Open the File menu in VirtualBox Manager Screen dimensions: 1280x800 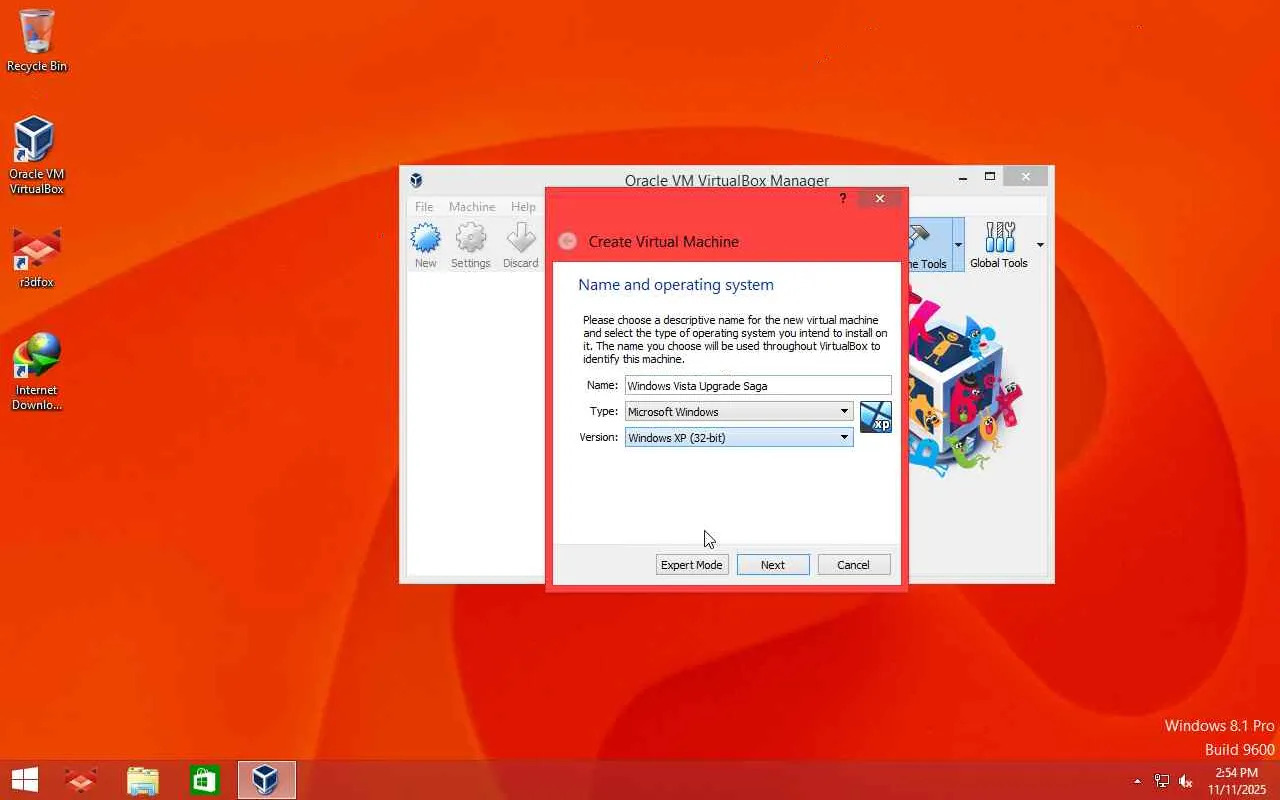click(x=424, y=207)
